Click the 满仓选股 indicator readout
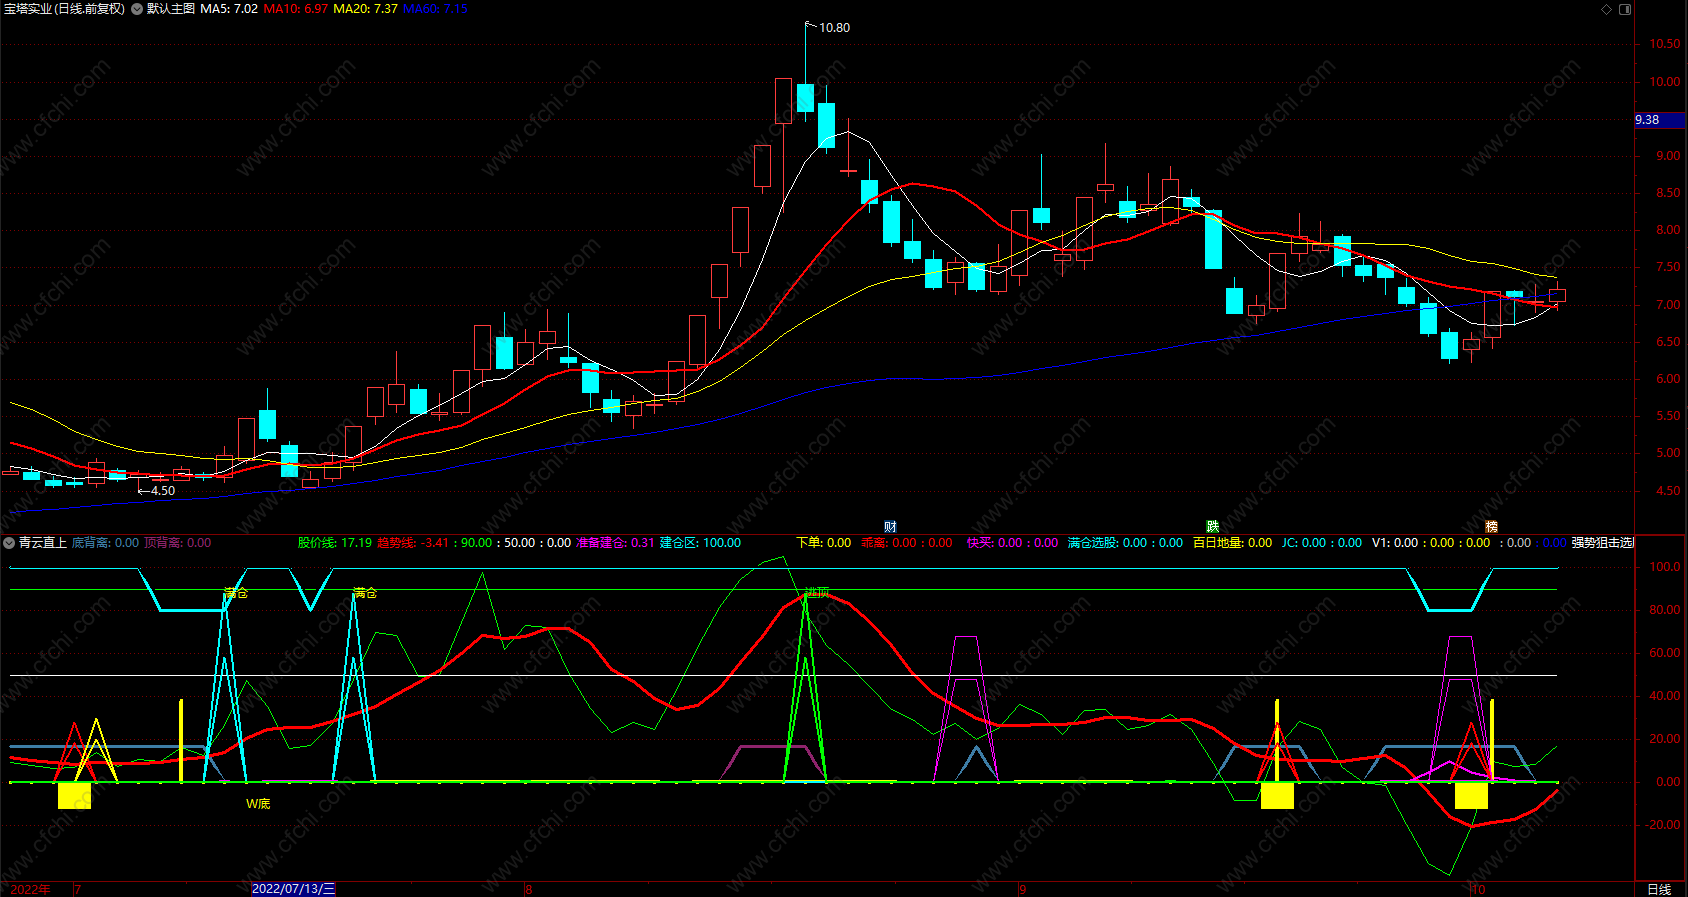 click(1125, 543)
